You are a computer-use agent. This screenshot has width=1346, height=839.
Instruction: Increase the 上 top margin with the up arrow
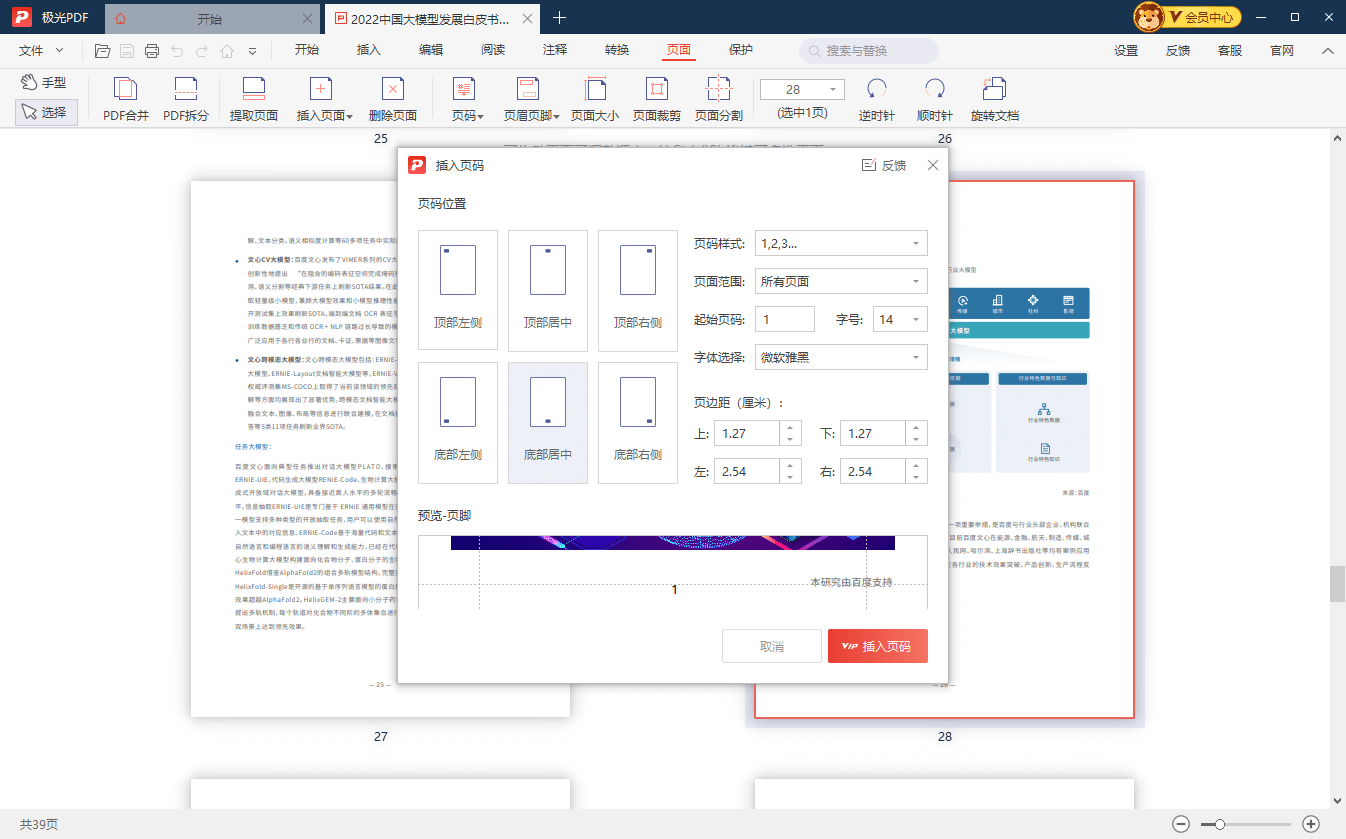point(790,427)
